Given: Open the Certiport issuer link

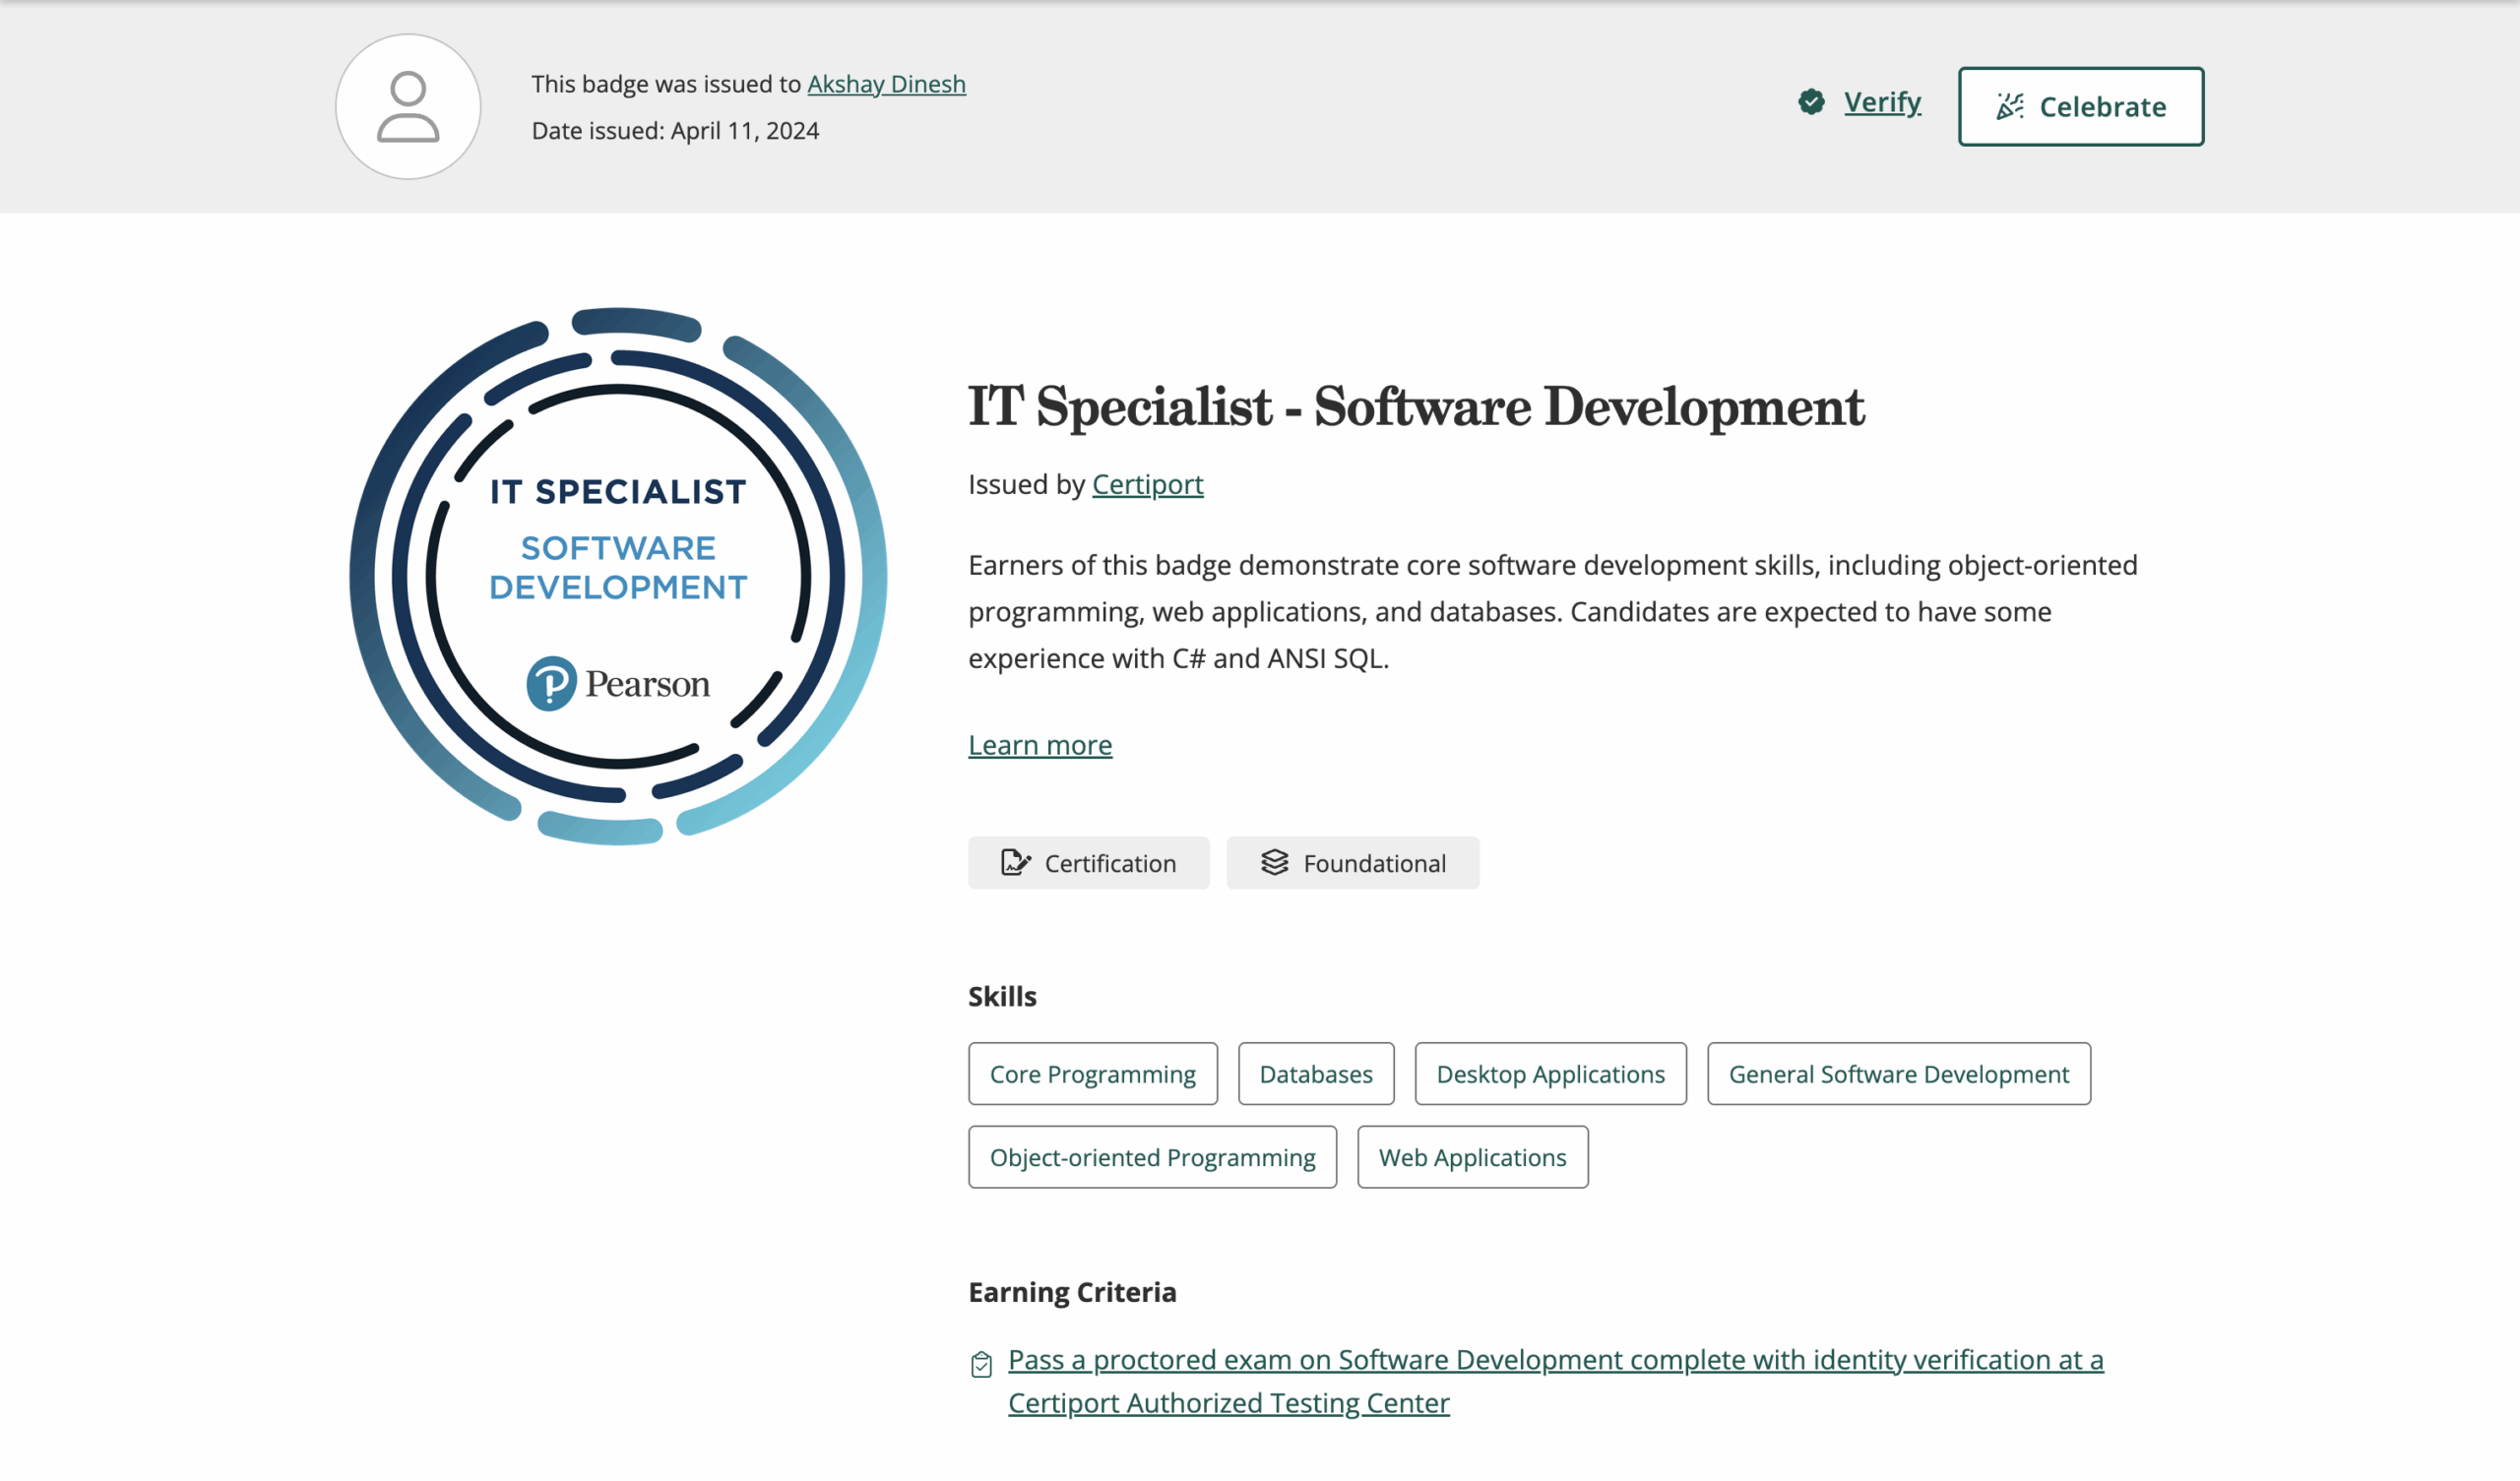Looking at the screenshot, I should click(x=1147, y=484).
